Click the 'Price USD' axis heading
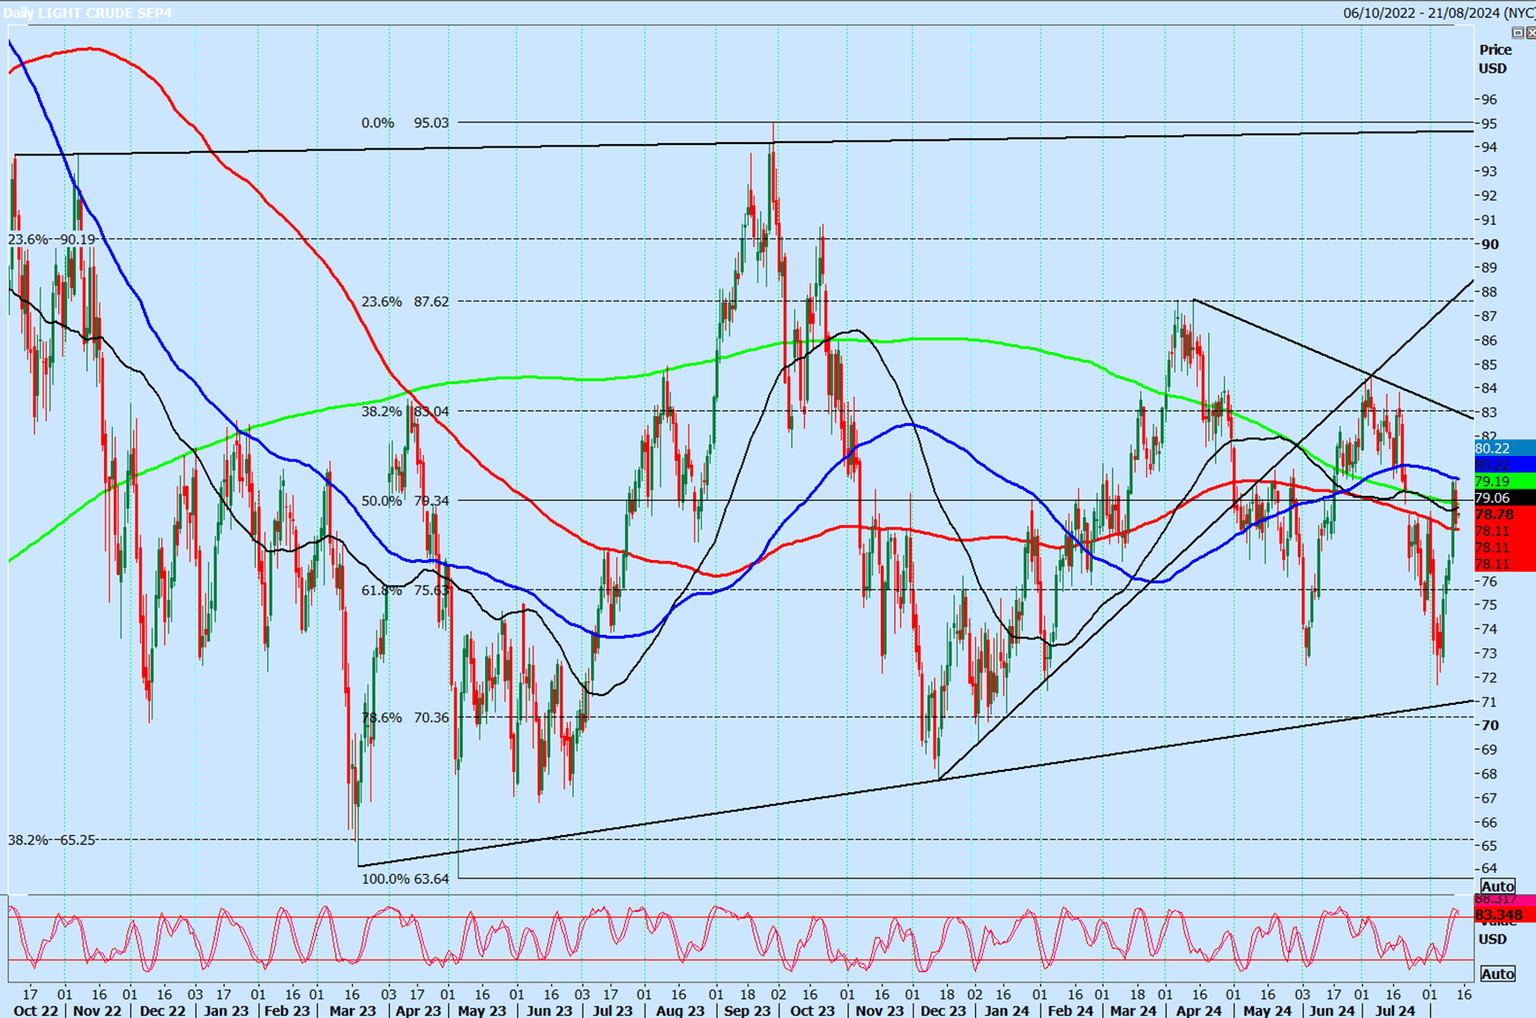Image resolution: width=1536 pixels, height=1018 pixels. (1495, 59)
